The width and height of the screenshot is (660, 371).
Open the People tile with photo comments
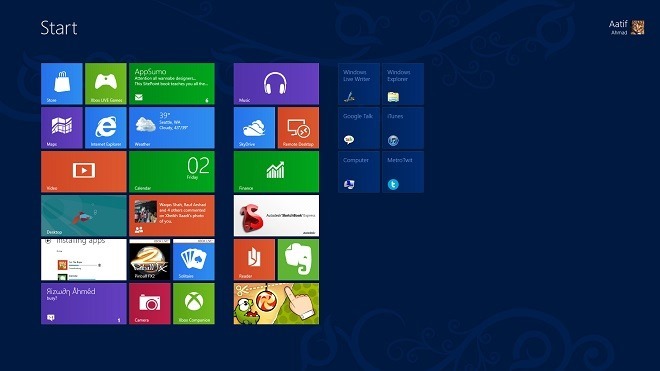pyautogui.click(x=172, y=216)
